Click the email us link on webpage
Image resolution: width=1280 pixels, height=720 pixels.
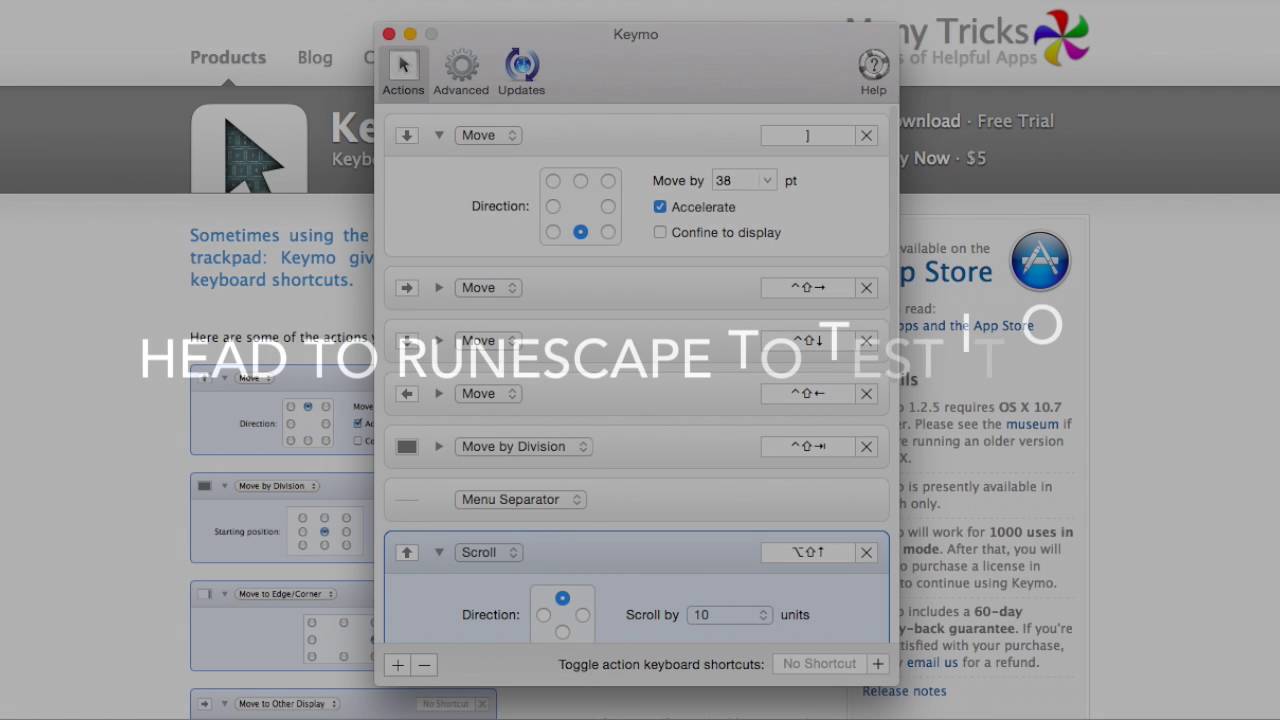tap(932, 662)
